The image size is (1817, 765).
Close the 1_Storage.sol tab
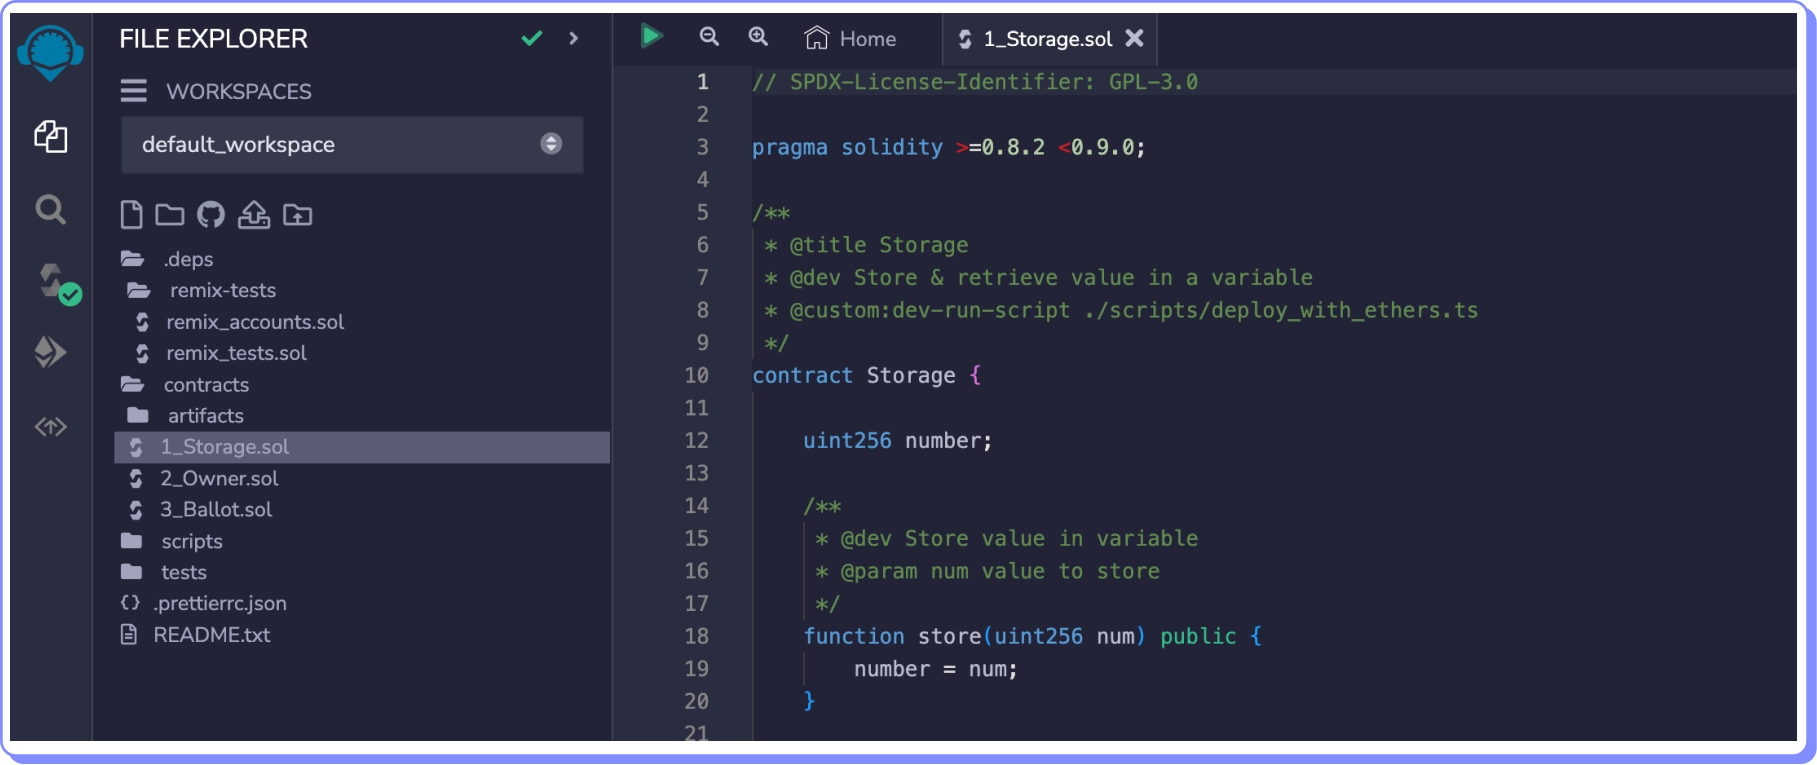pos(1134,38)
